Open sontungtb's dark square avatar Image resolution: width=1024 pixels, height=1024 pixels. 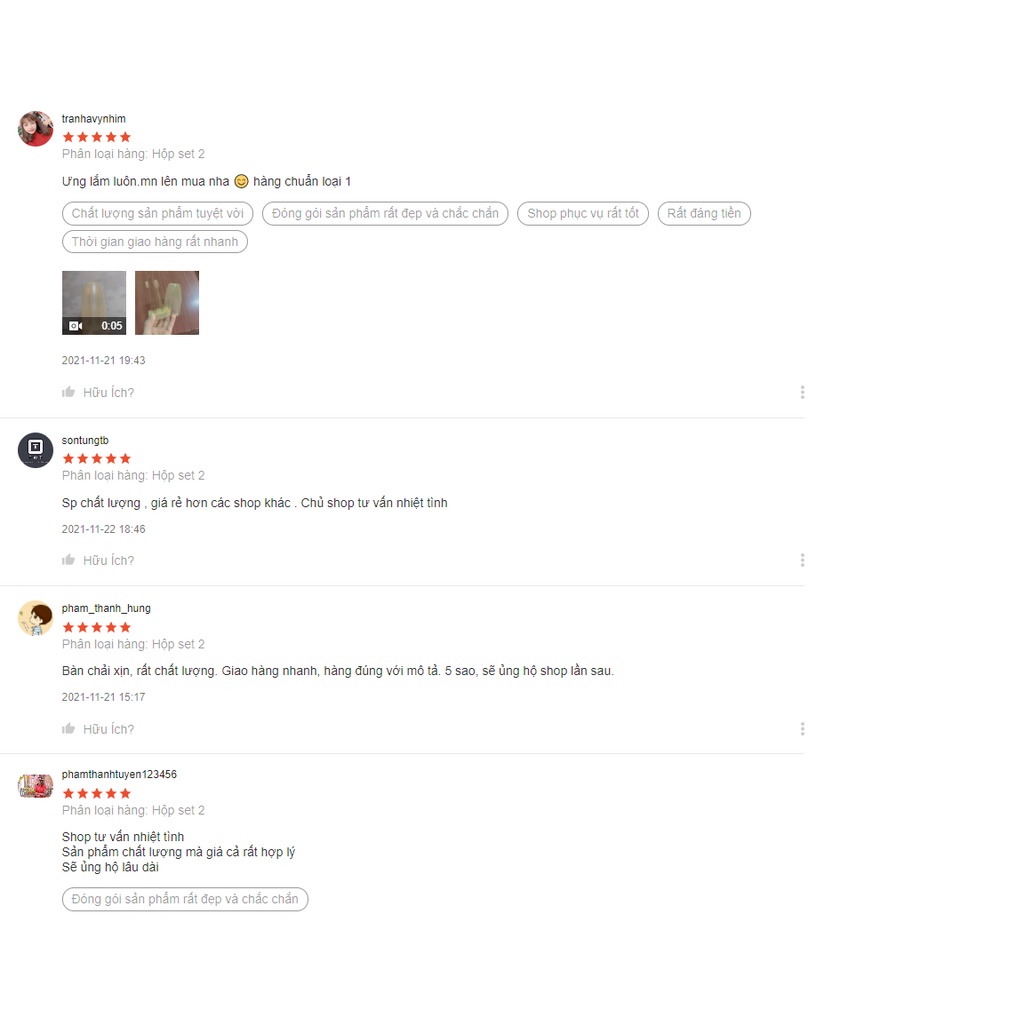pyautogui.click(x=35, y=450)
